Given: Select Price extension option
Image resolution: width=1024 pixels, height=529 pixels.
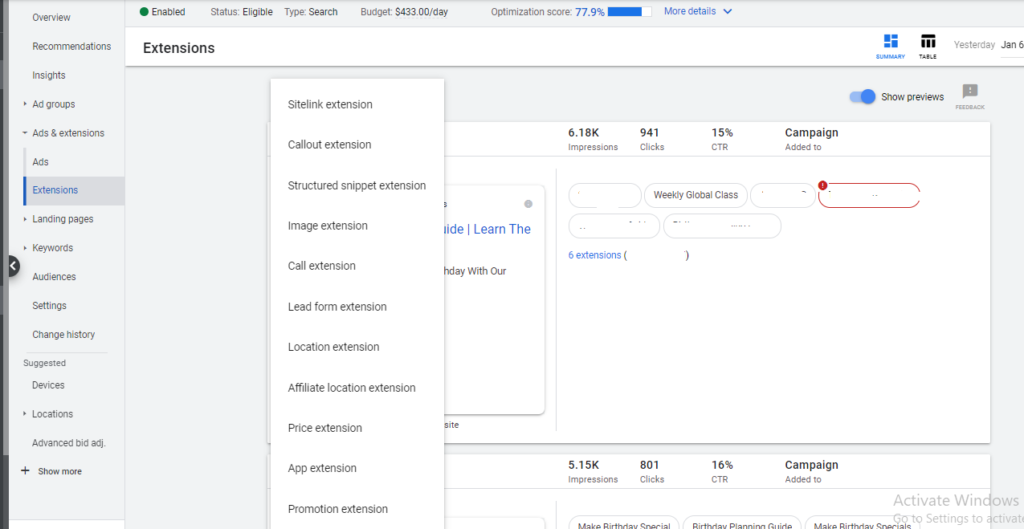Looking at the screenshot, I should pyautogui.click(x=325, y=428).
